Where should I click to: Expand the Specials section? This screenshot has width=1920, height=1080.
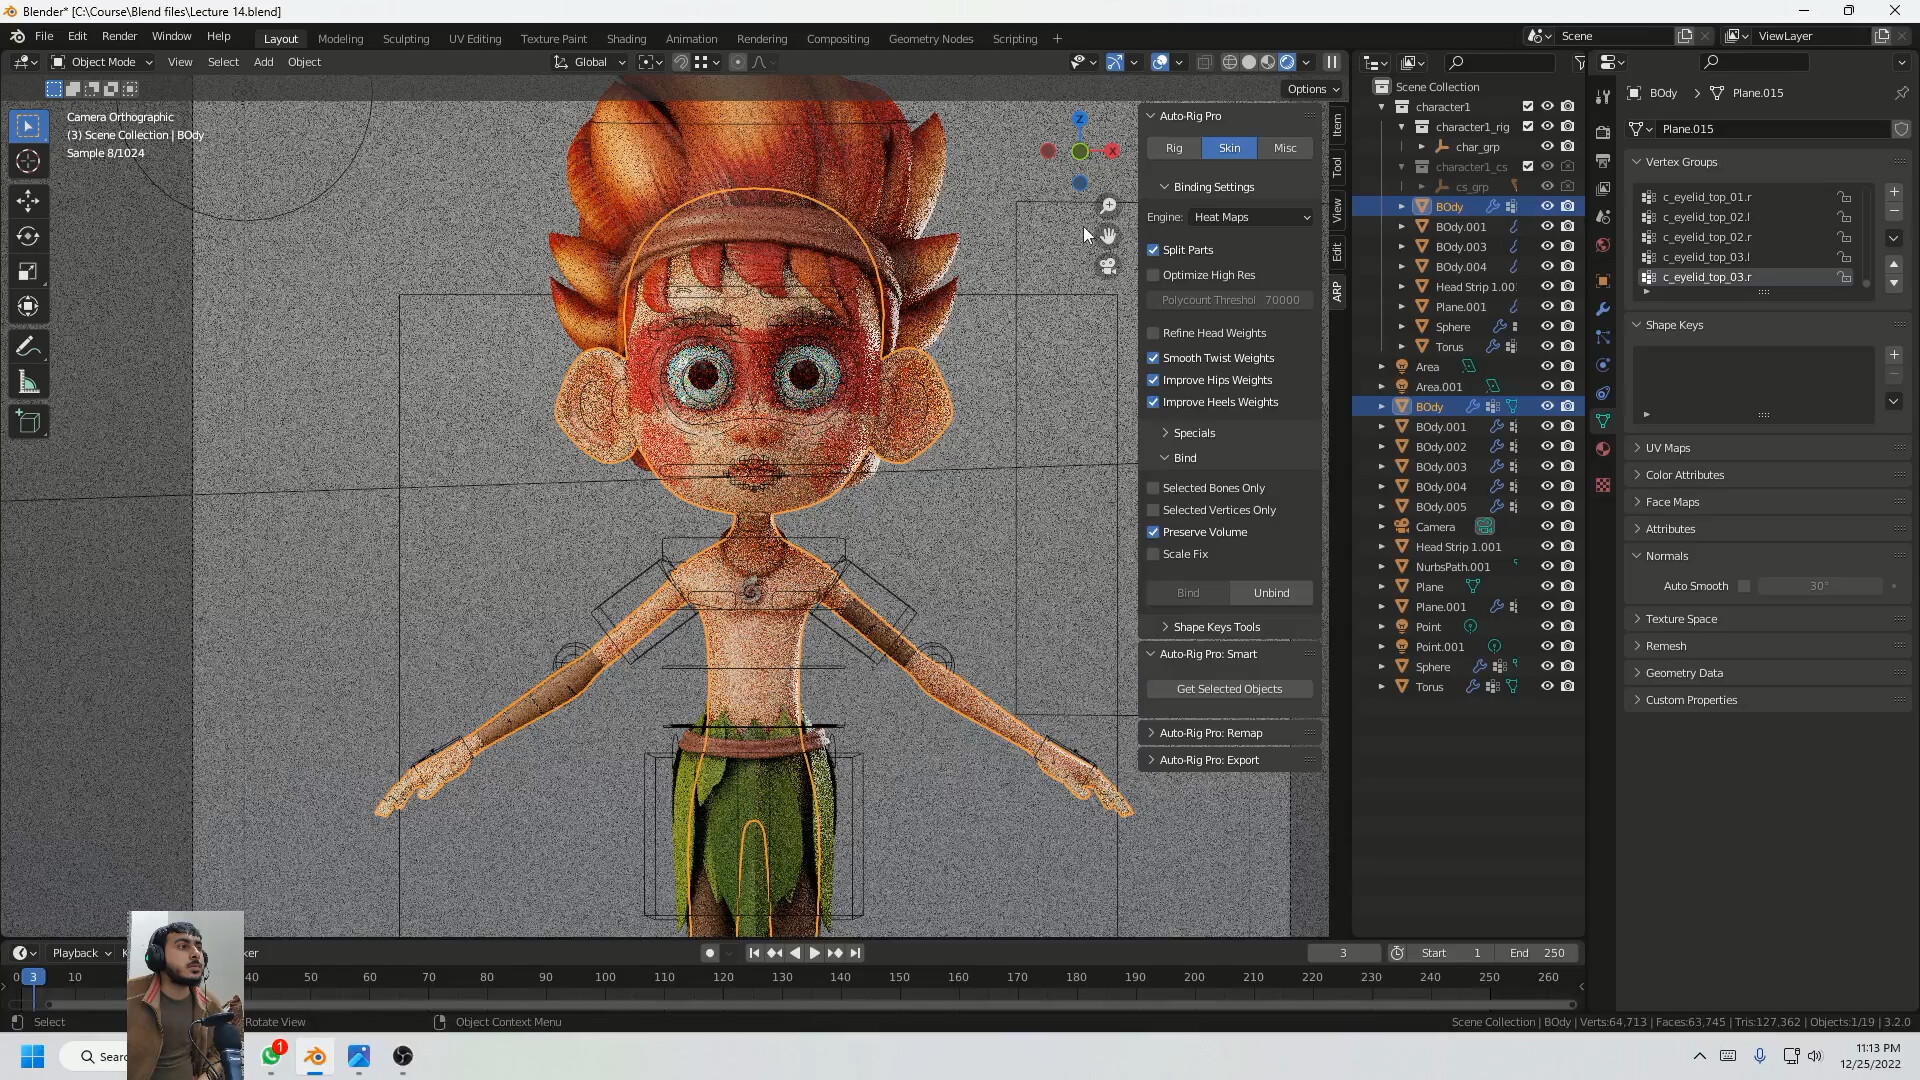(1192, 432)
